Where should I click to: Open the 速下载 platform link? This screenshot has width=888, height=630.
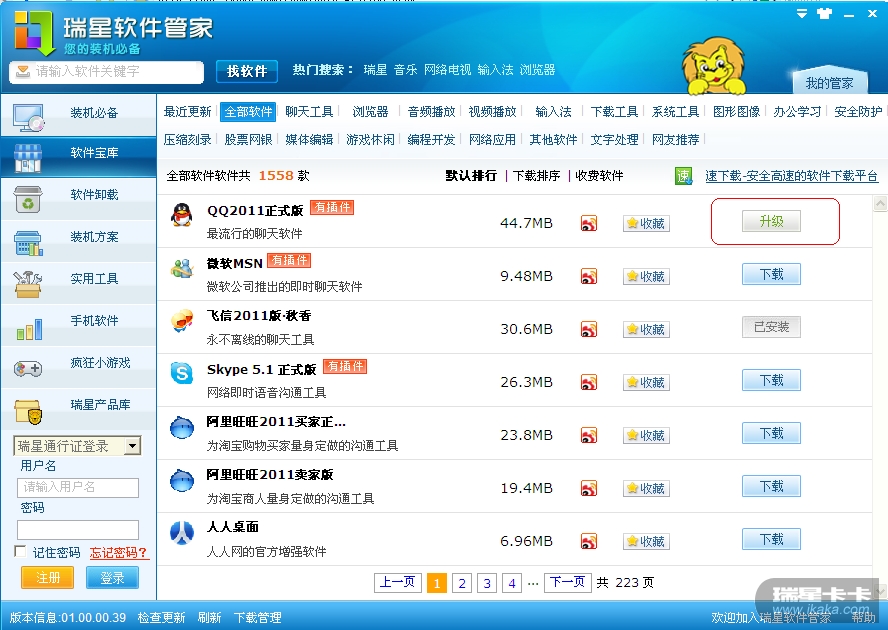pyautogui.click(x=792, y=176)
